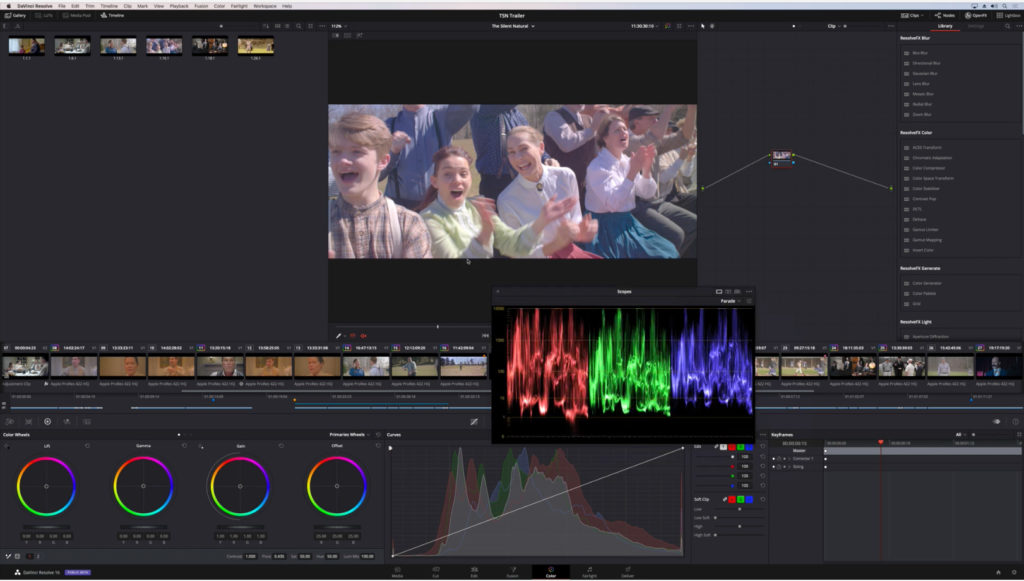Reset the Lift color wheel
This screenshot has height=581, width=1024.
pyautogui.click(x=88, y=446)
